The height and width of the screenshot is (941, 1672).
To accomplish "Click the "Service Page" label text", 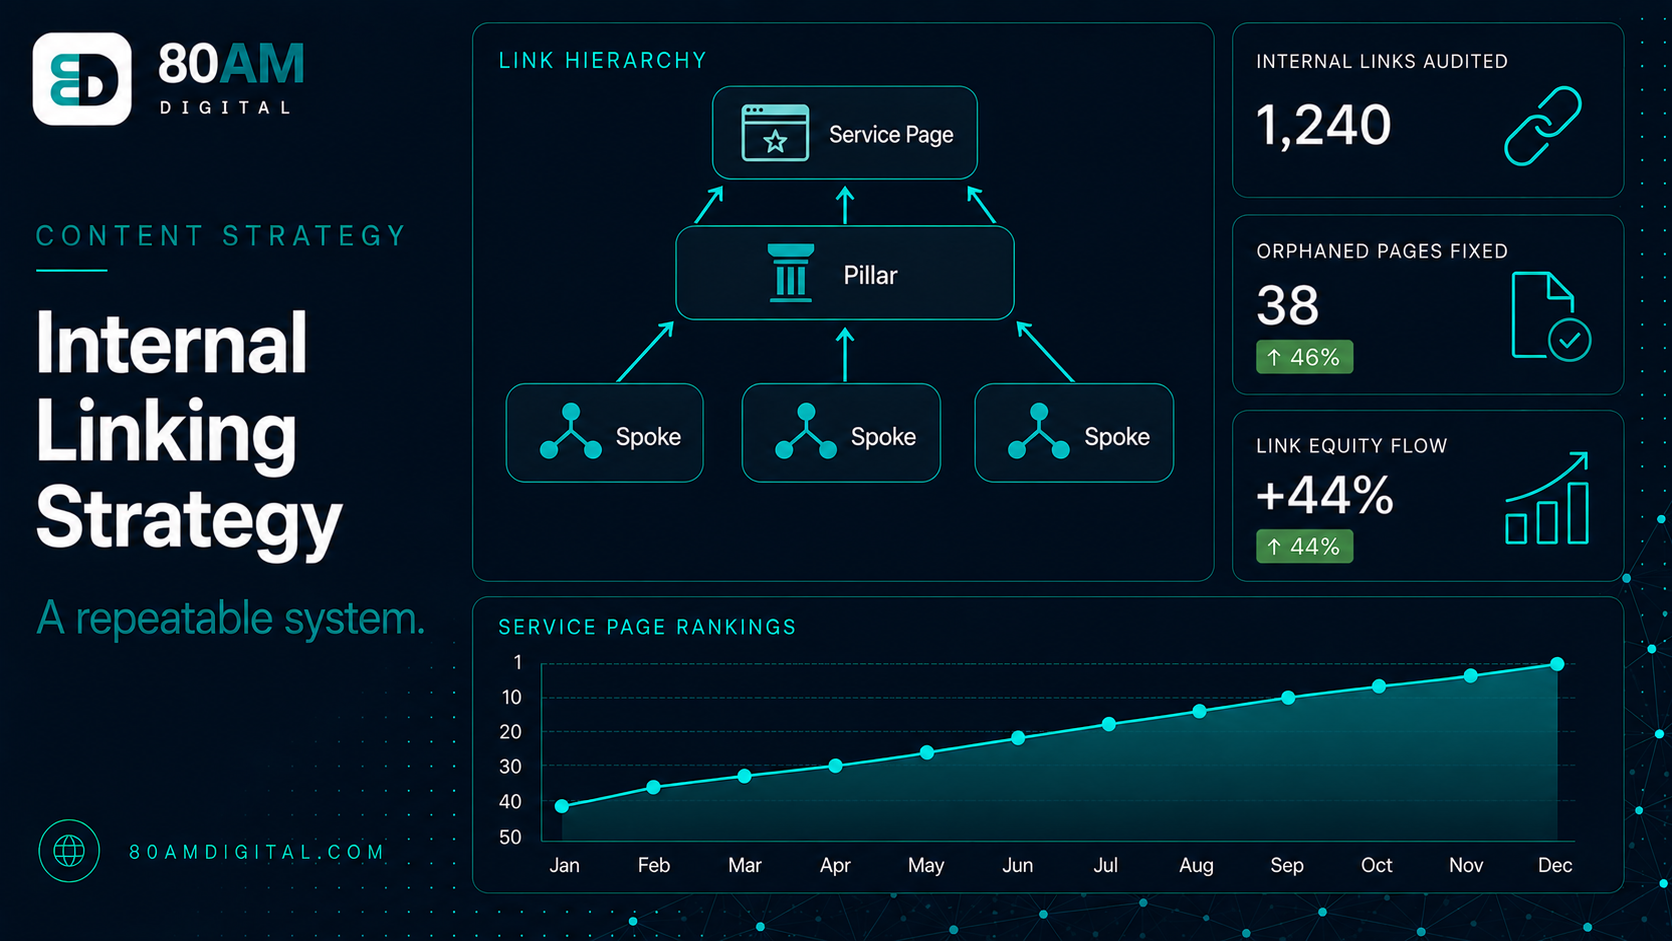I will coord(891,134).
